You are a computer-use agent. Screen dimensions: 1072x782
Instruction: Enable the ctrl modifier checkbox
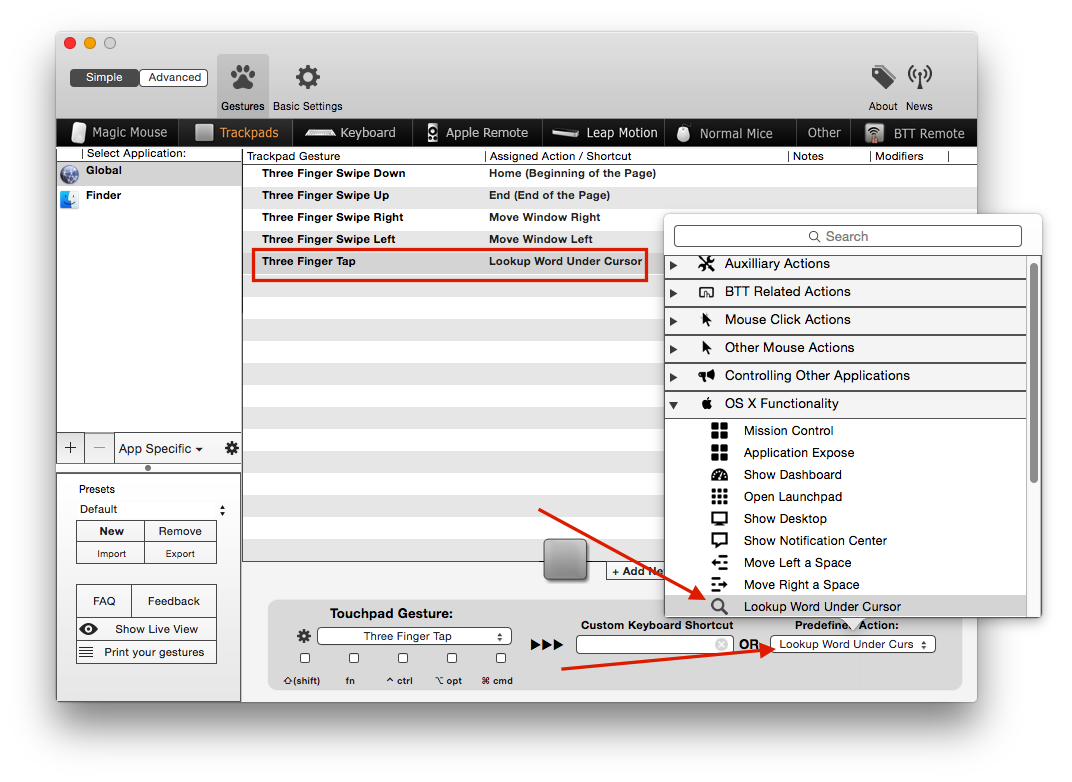click(403, 658)
